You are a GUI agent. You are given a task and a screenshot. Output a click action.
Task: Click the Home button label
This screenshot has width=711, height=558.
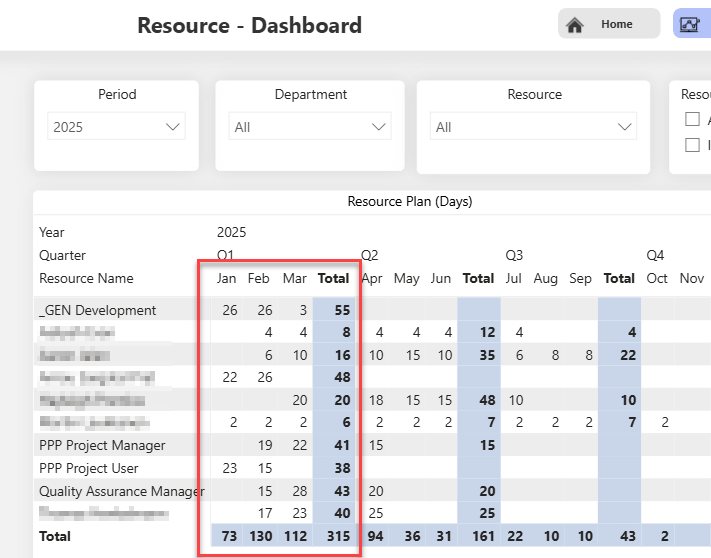(x=617, y=24)
